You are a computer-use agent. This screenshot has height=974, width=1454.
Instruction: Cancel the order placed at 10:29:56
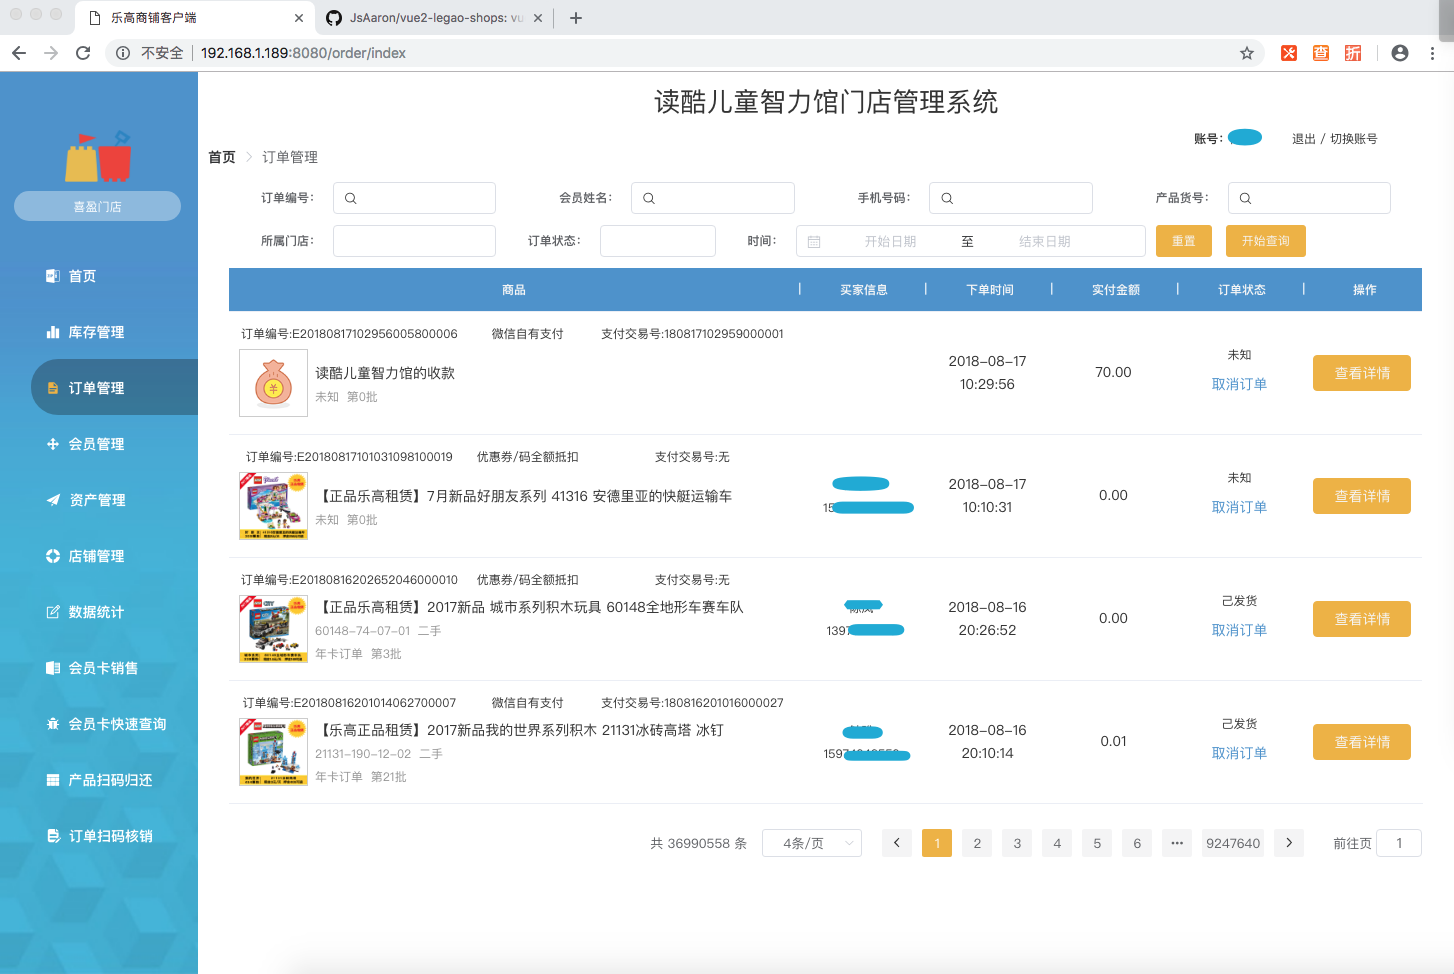point(1239,385)
